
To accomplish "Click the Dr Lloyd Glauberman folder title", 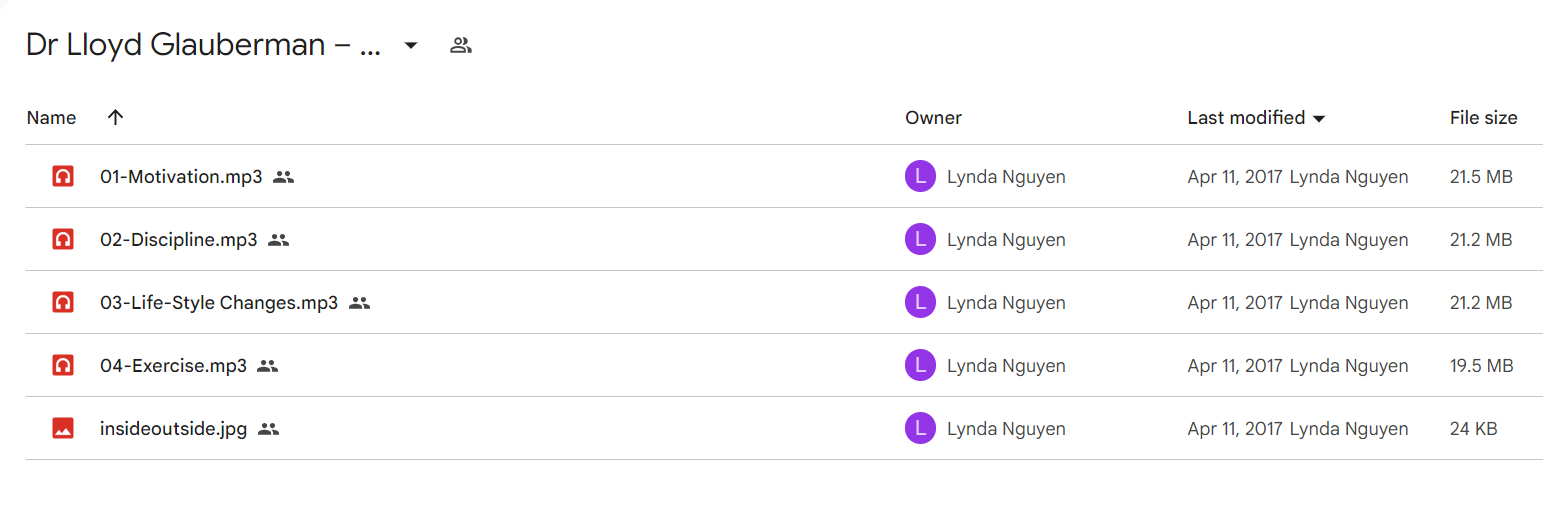I will (203, 45).
